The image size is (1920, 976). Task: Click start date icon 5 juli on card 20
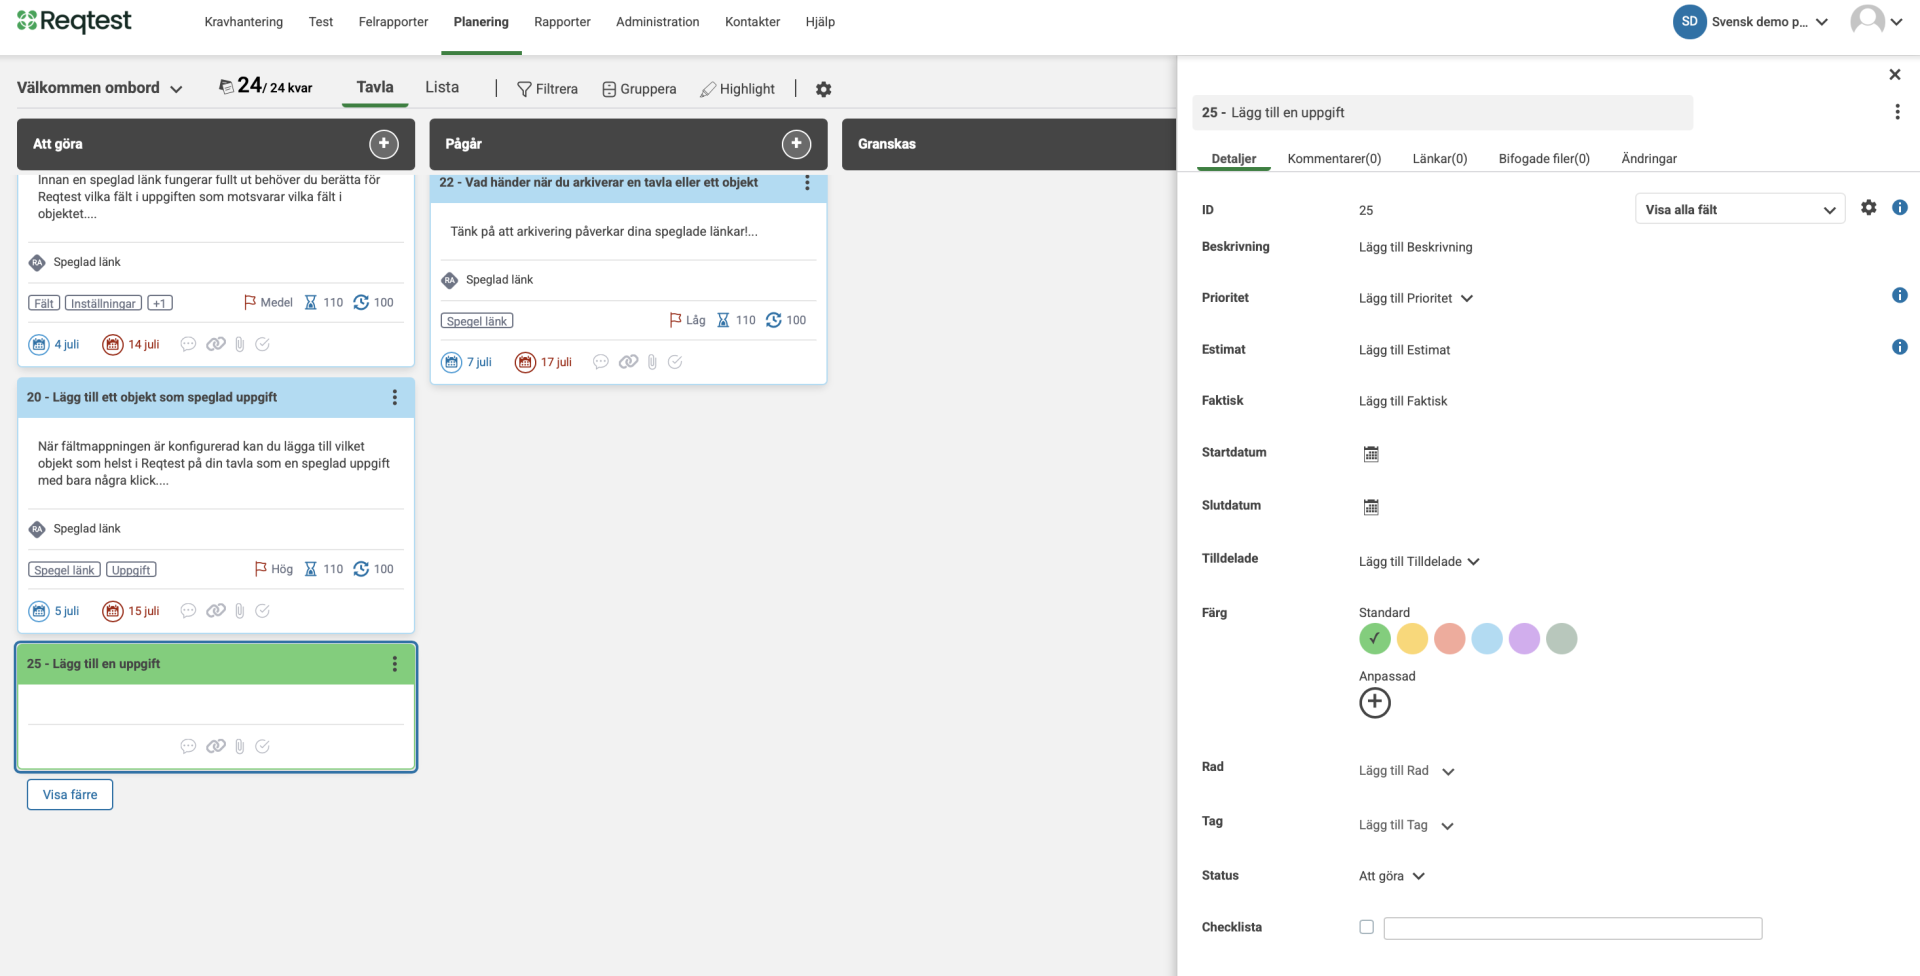coord(39,611)
